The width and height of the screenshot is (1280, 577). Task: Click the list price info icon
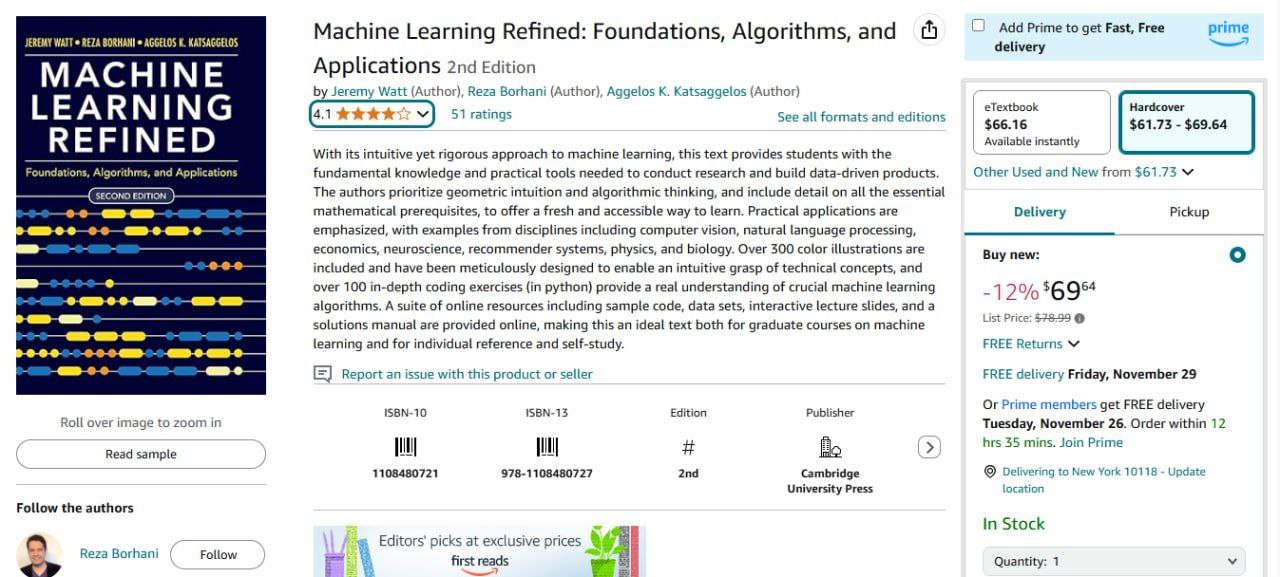coord(1079,319)
